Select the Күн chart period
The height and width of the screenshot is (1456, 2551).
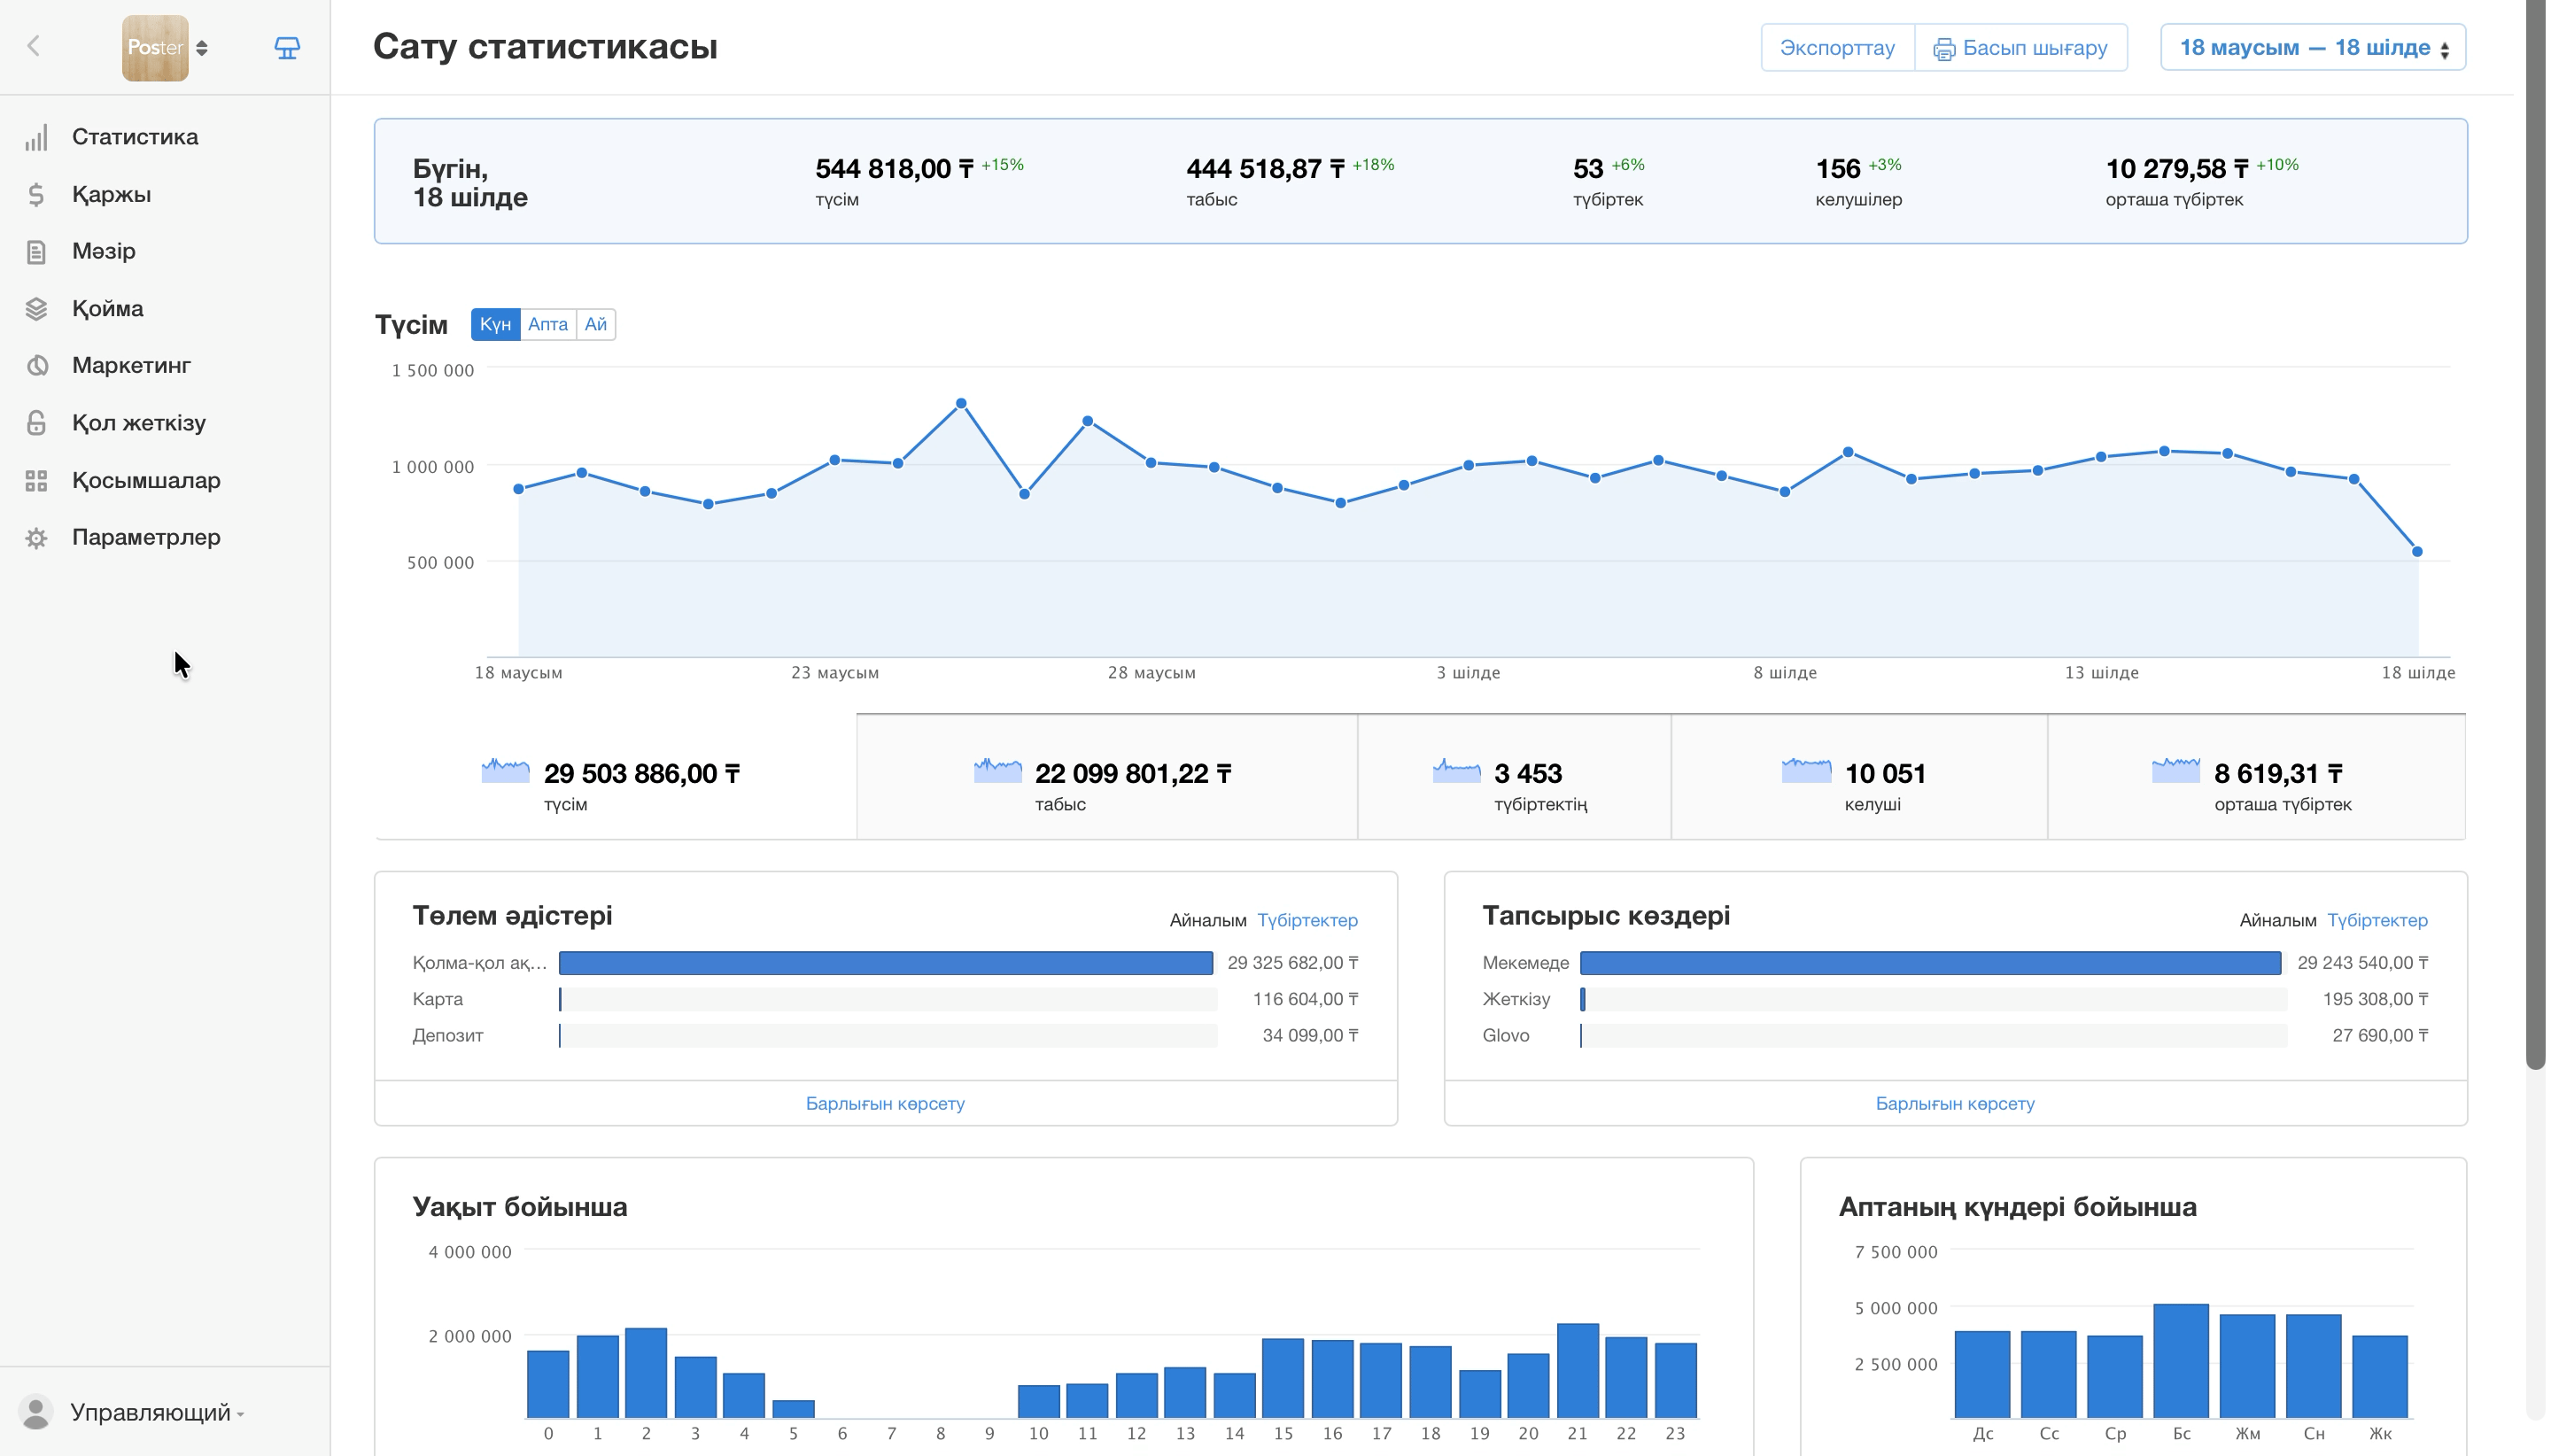click(495, 324)
